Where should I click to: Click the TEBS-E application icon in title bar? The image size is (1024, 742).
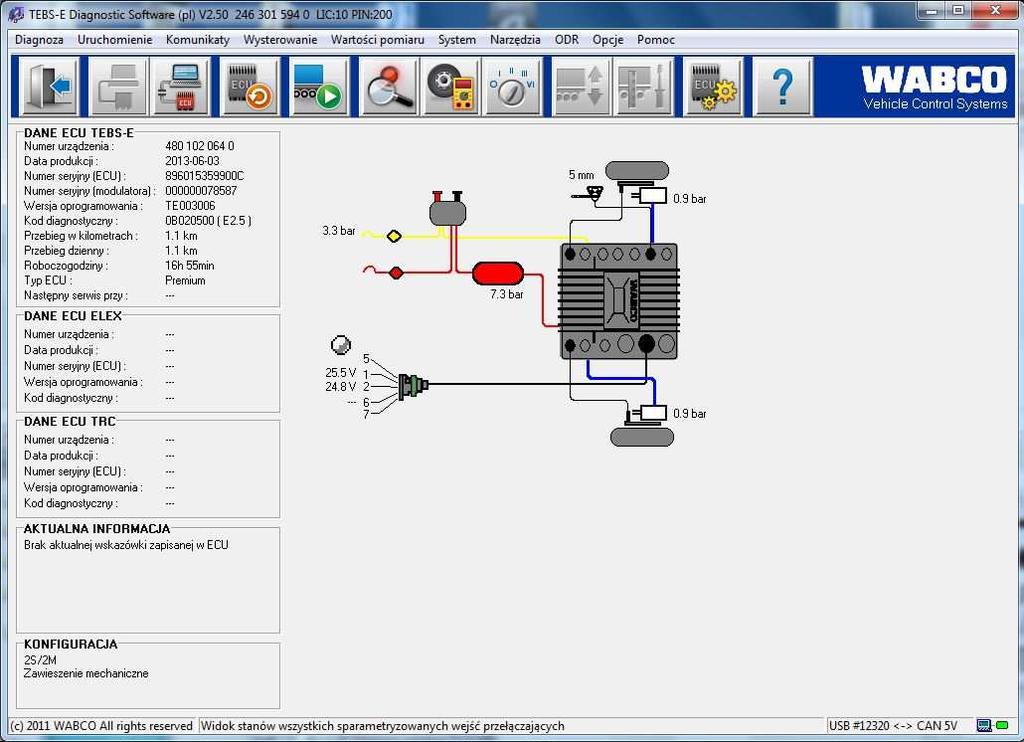(x=16, y=14)
